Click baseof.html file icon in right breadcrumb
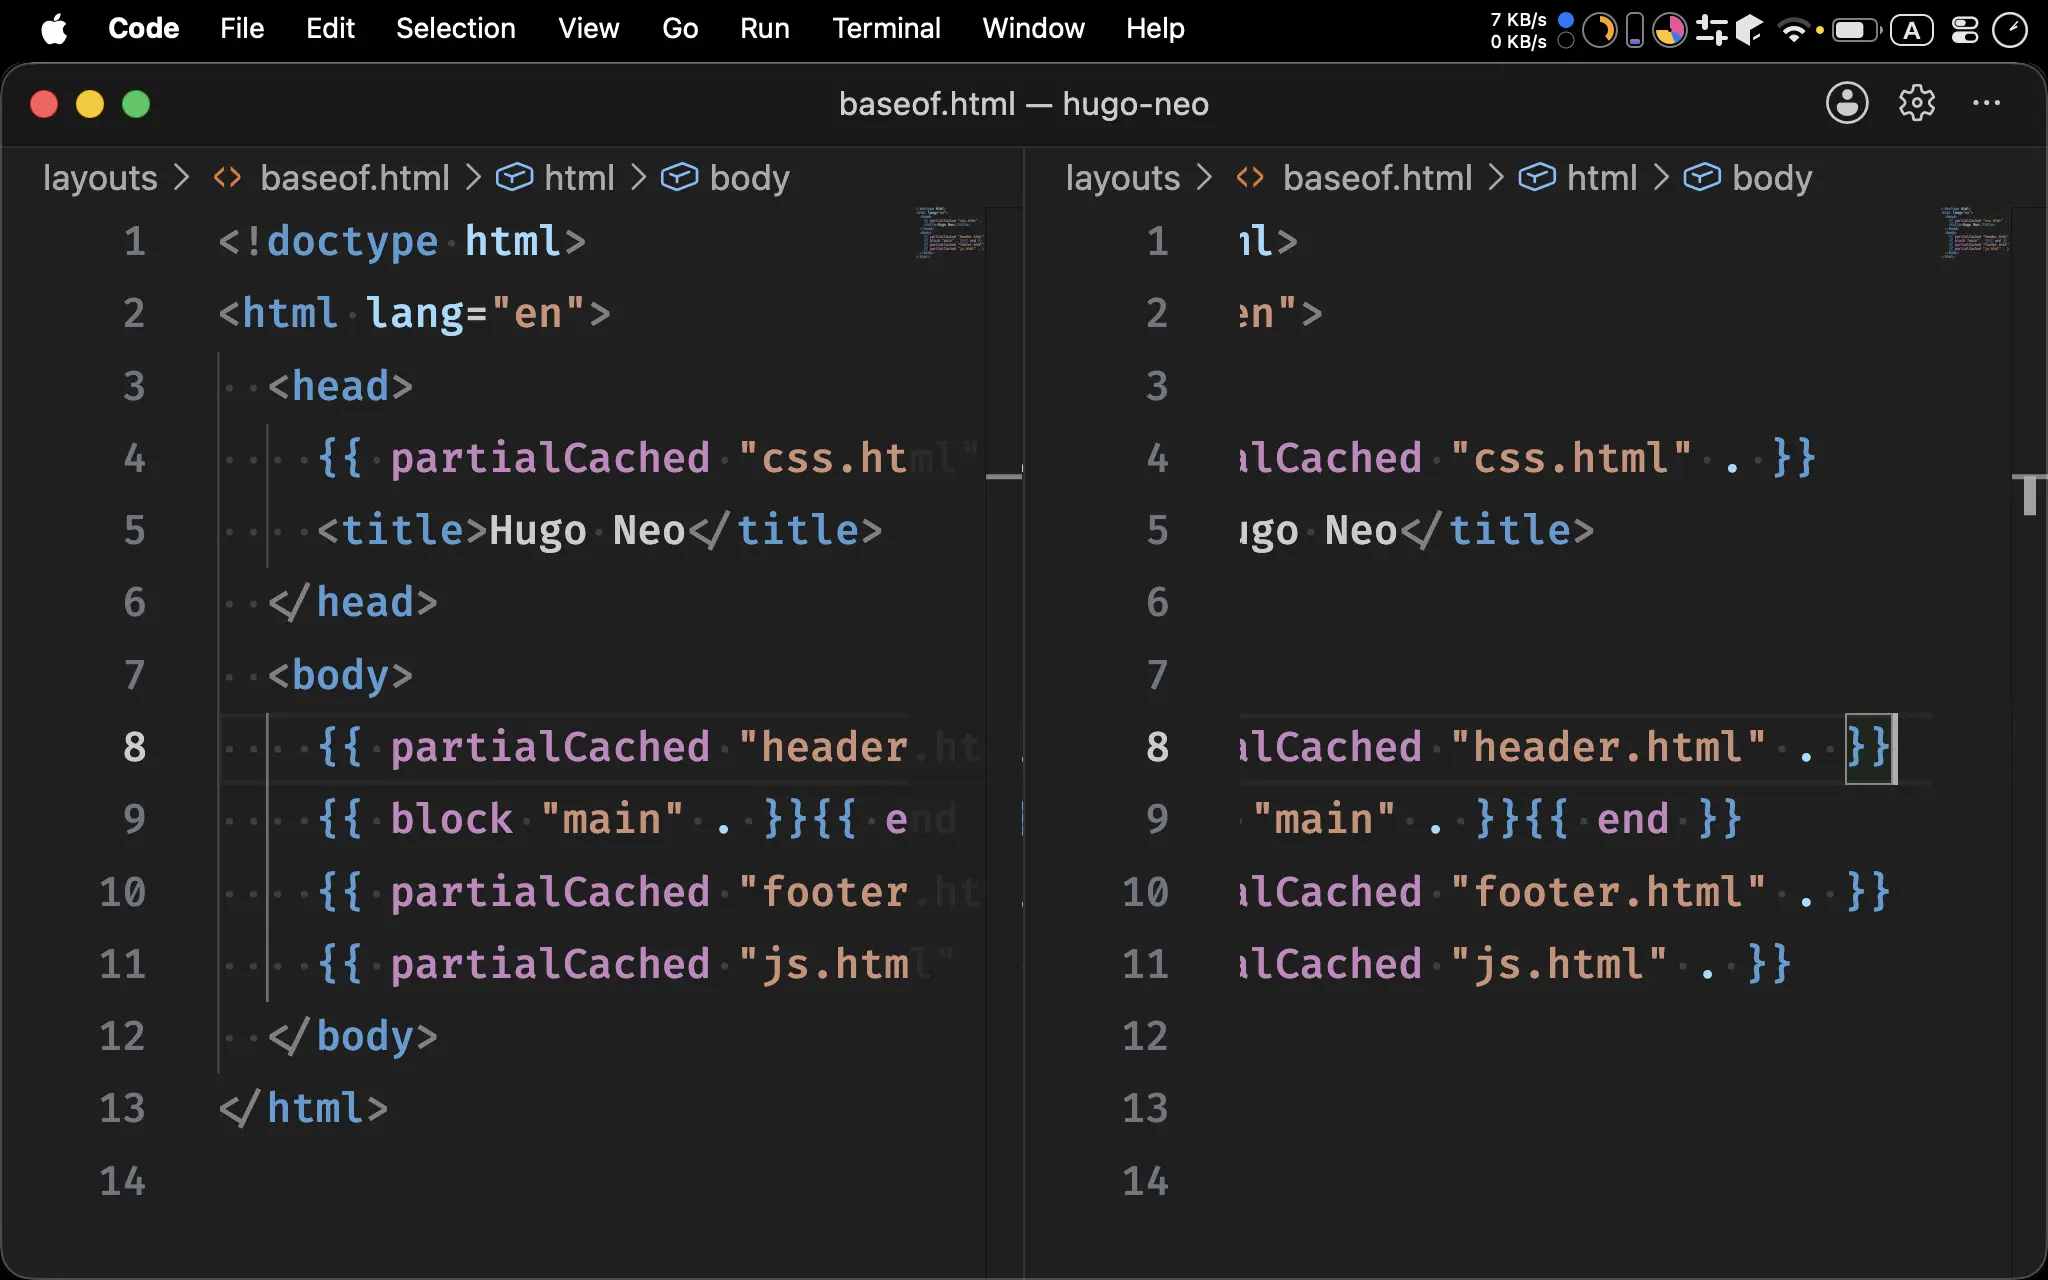This screenshot has width=2048, height=1280. coord(1250,178)
